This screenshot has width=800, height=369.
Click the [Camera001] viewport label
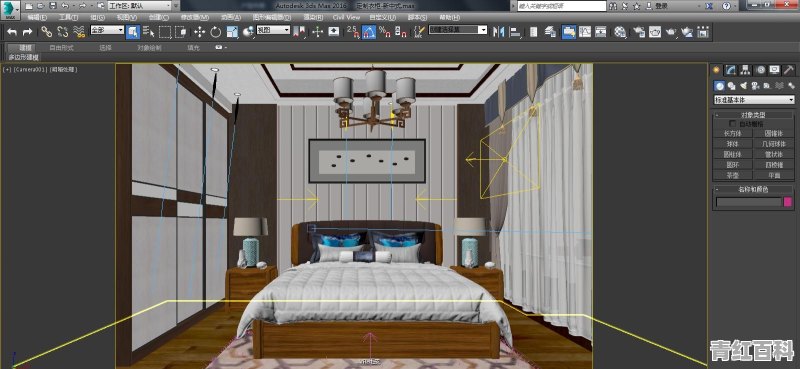point(30,69)
